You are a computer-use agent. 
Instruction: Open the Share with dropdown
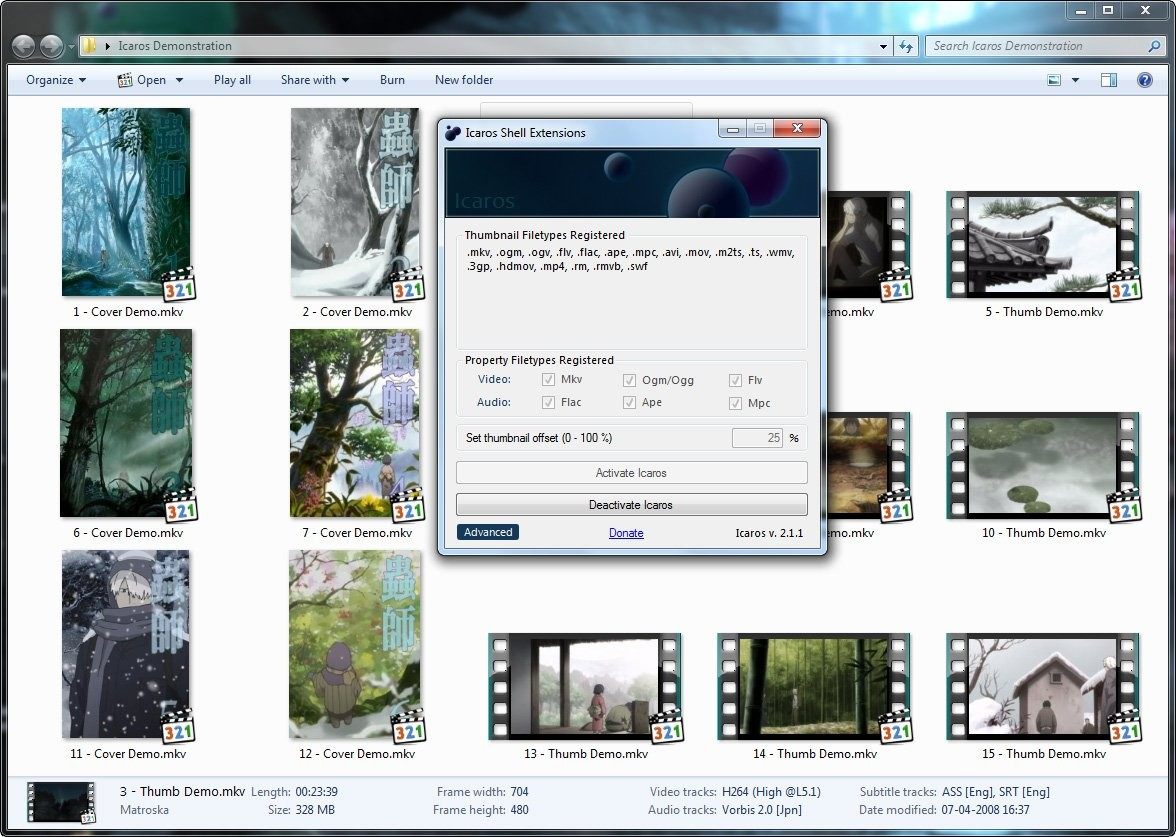314,80
